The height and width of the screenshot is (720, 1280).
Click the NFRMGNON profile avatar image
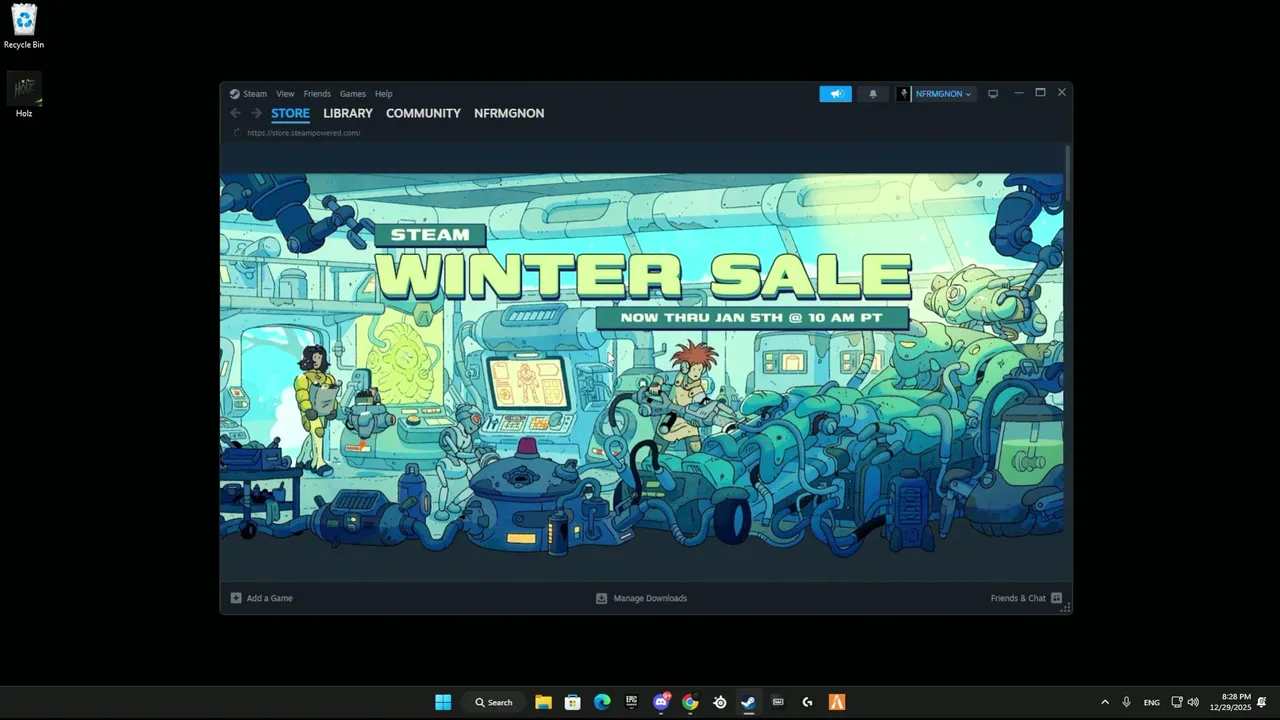[904, 93]
